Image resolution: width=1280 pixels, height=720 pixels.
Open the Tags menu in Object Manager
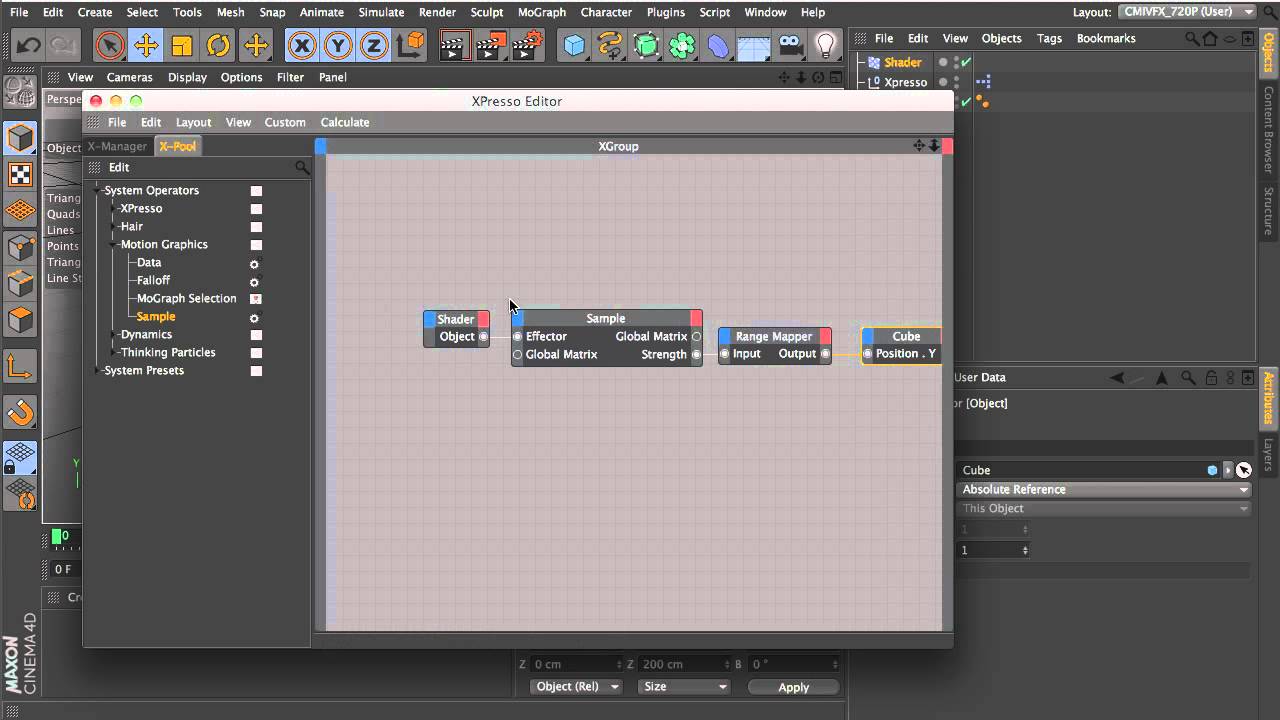coord(1049,38)
